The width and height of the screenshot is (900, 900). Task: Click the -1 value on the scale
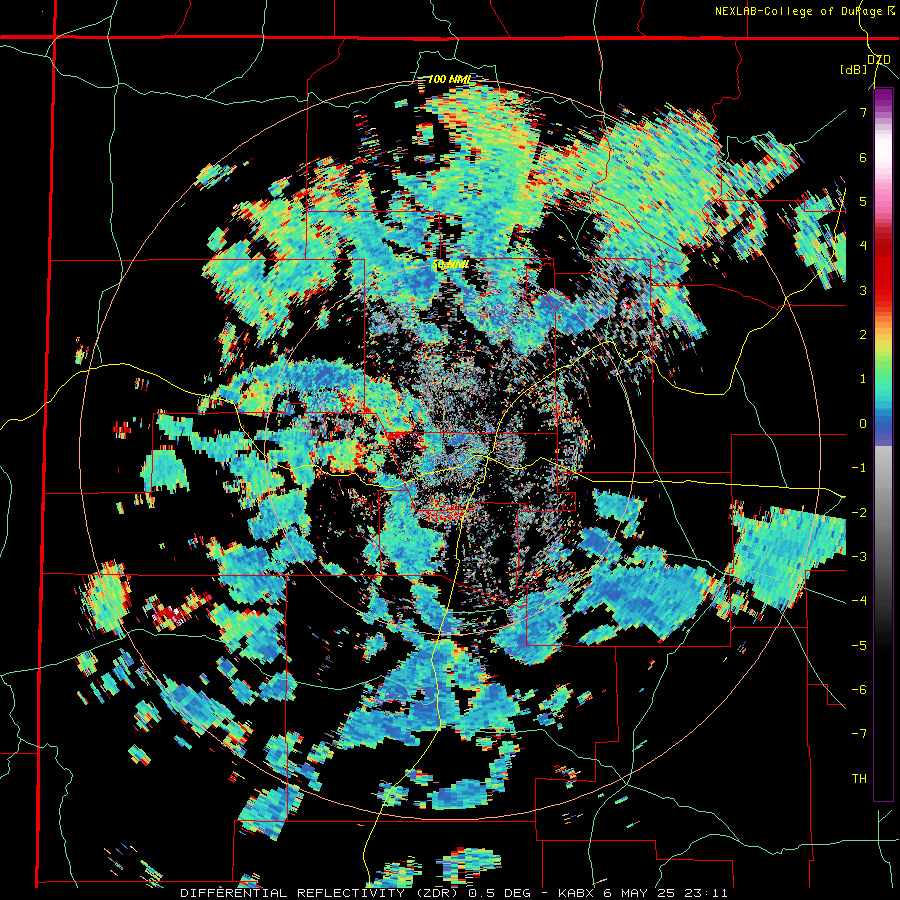(859, 468)
